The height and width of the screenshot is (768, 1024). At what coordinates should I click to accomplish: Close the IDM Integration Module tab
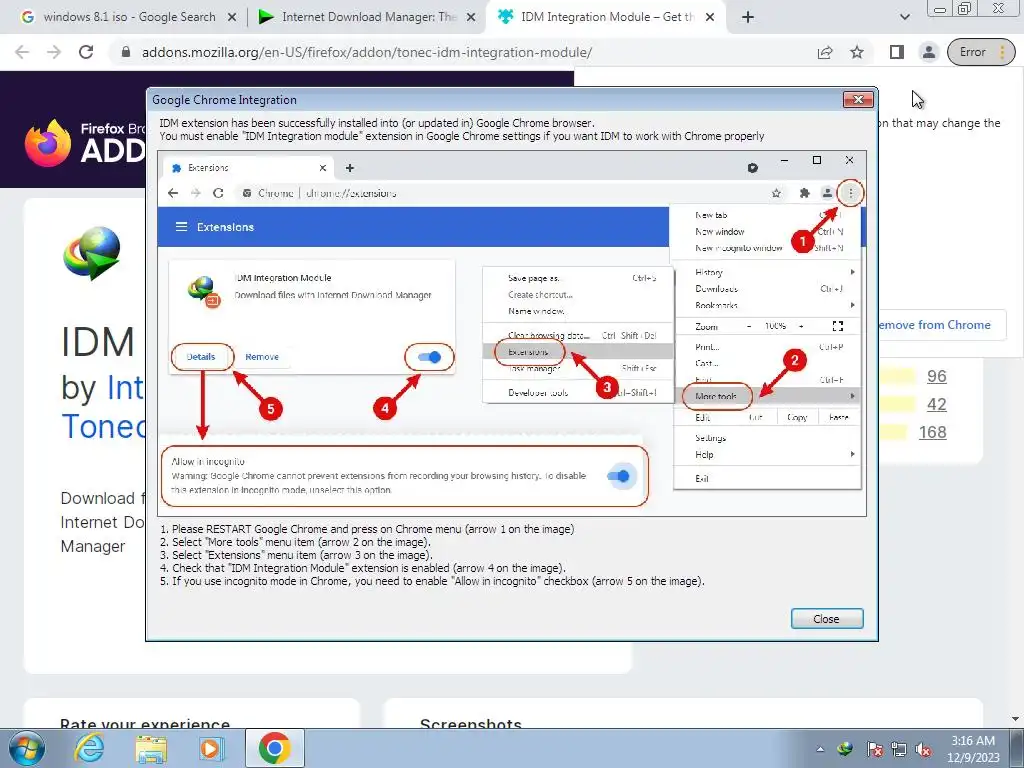(711, 18)
